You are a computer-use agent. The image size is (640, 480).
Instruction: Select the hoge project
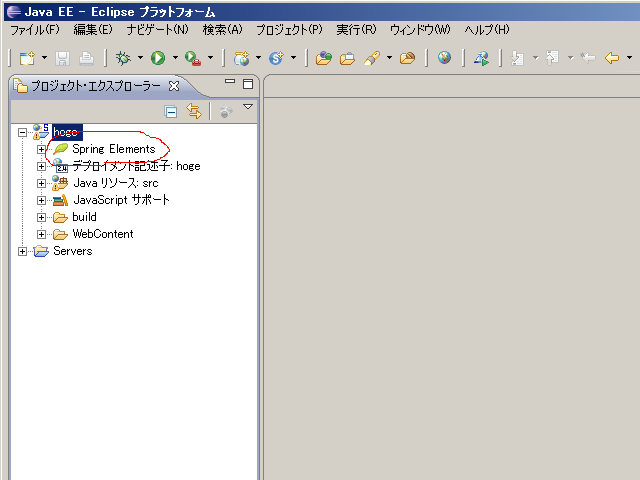coord(68,132)
